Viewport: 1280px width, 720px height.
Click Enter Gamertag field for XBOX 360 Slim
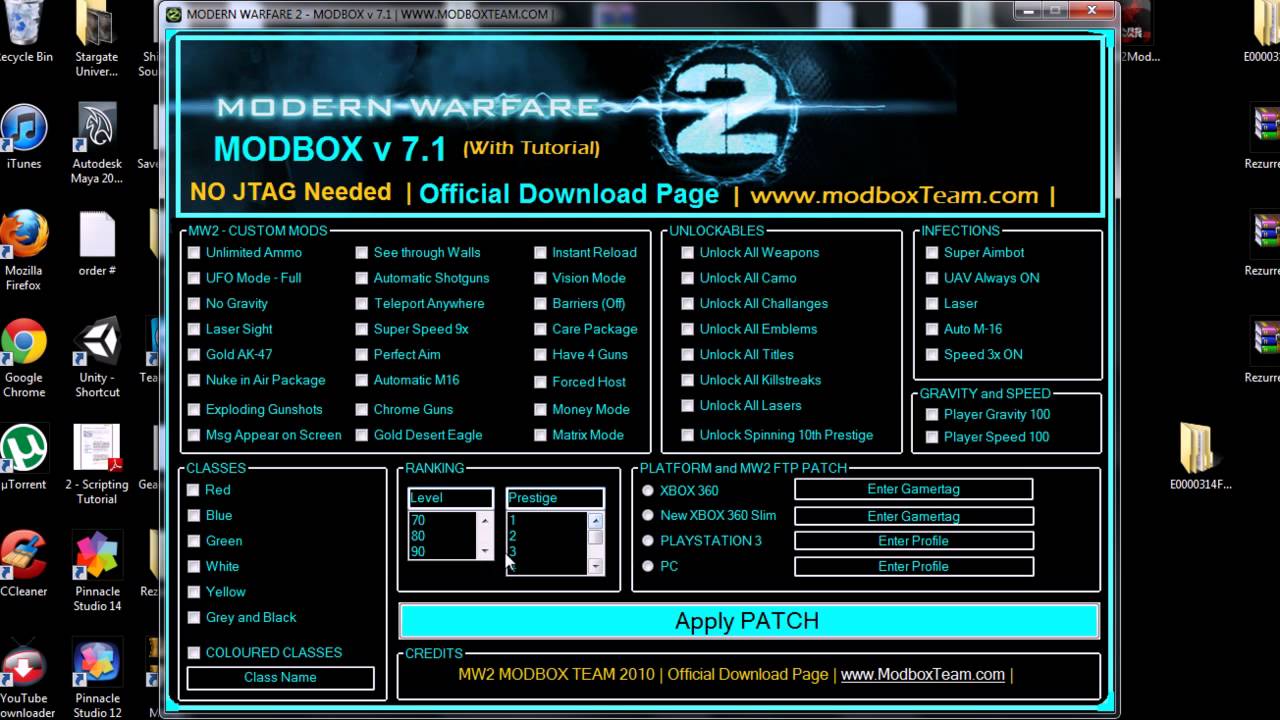pos(913,516)
